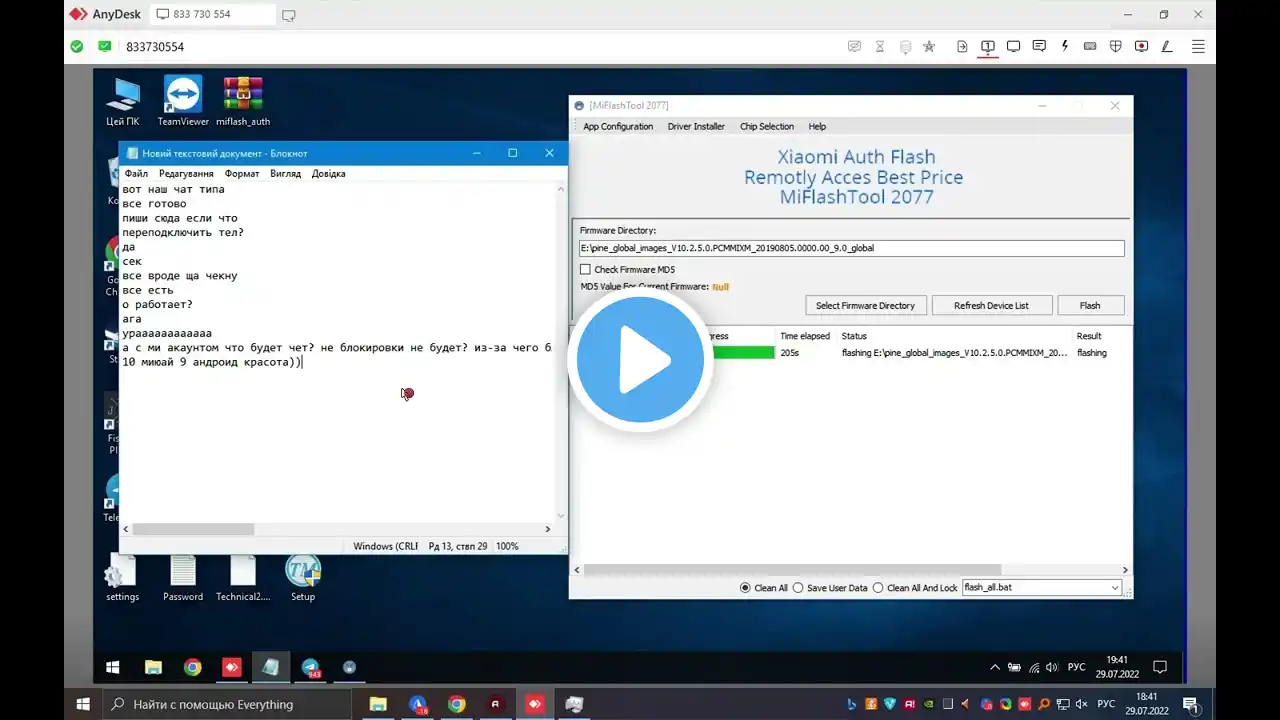Click the line 'переподключить тел?' in Notepad
Screen dimensions: 1280x720
(x=183, y=233)
